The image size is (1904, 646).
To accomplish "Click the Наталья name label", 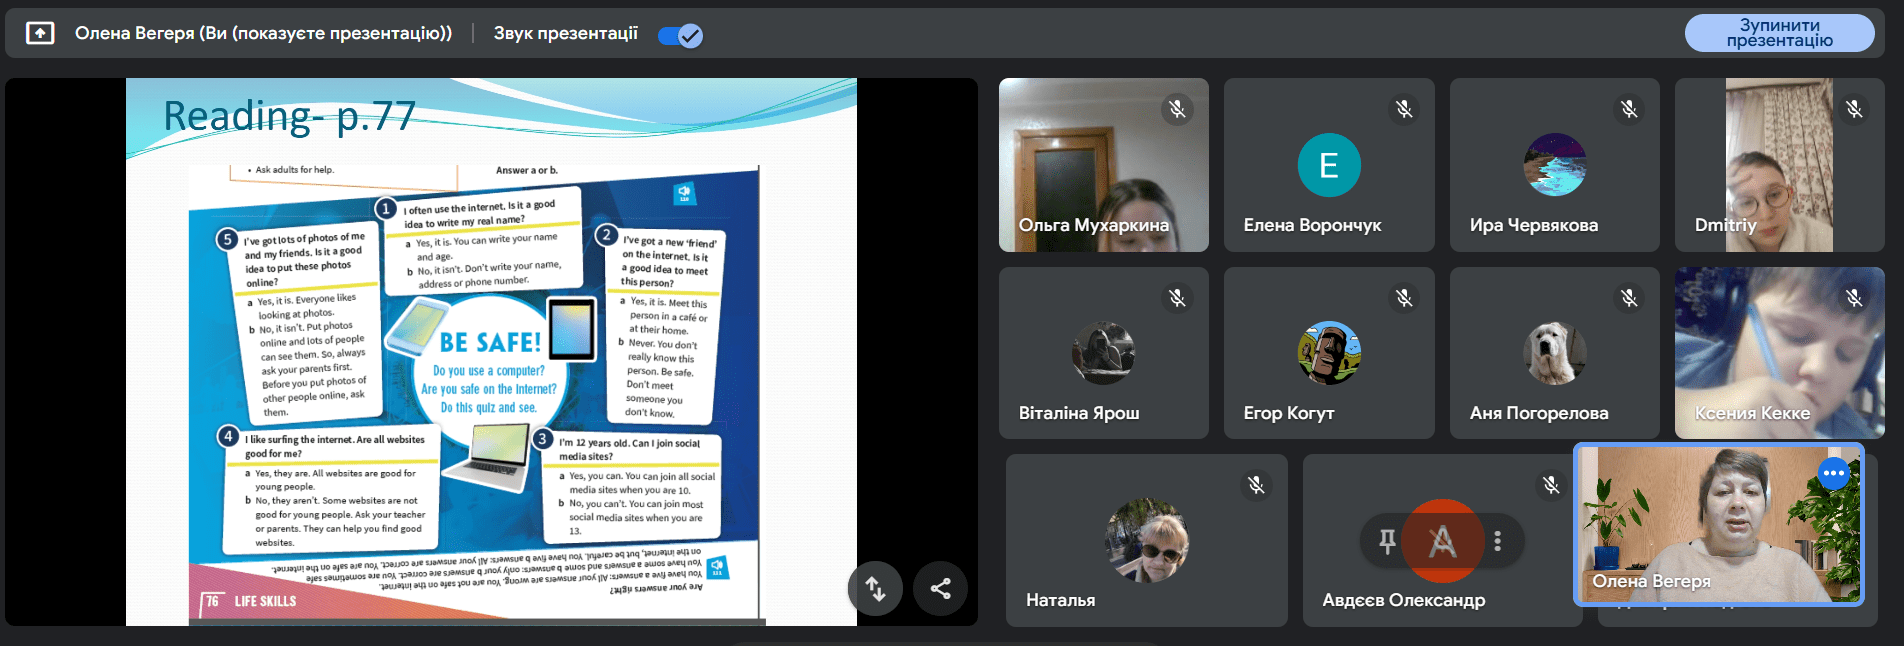I will (1061, 600).
